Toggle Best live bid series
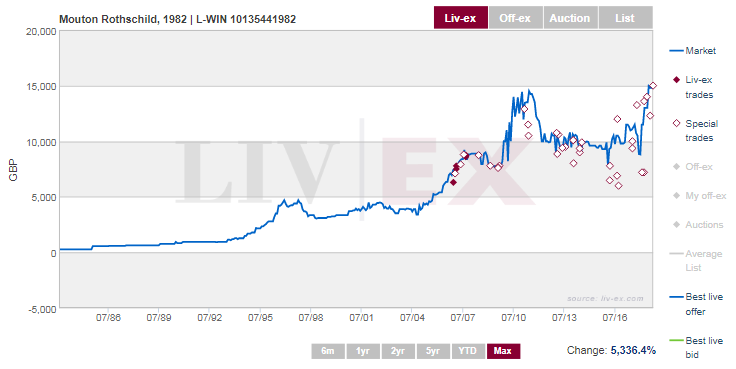The image size is (736, 369). point(704,347)
